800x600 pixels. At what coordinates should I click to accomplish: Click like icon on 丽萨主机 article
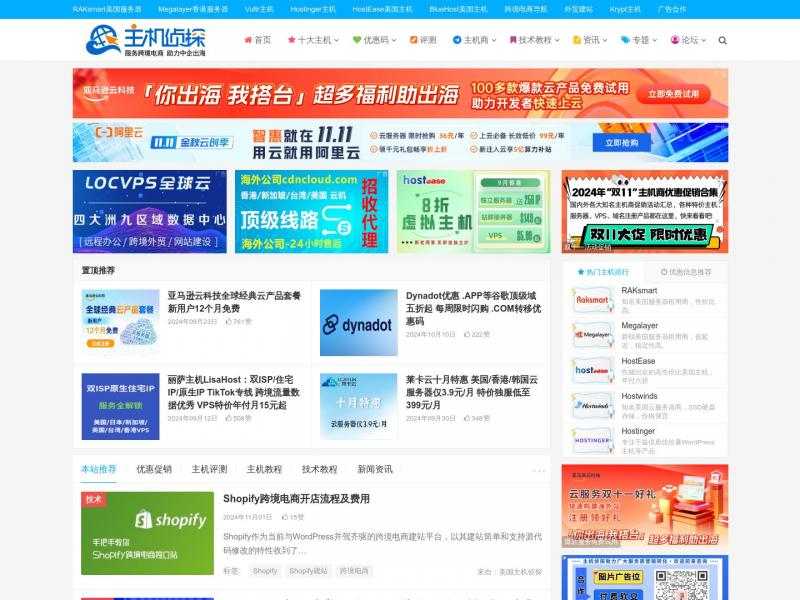[x=229, y=418]
